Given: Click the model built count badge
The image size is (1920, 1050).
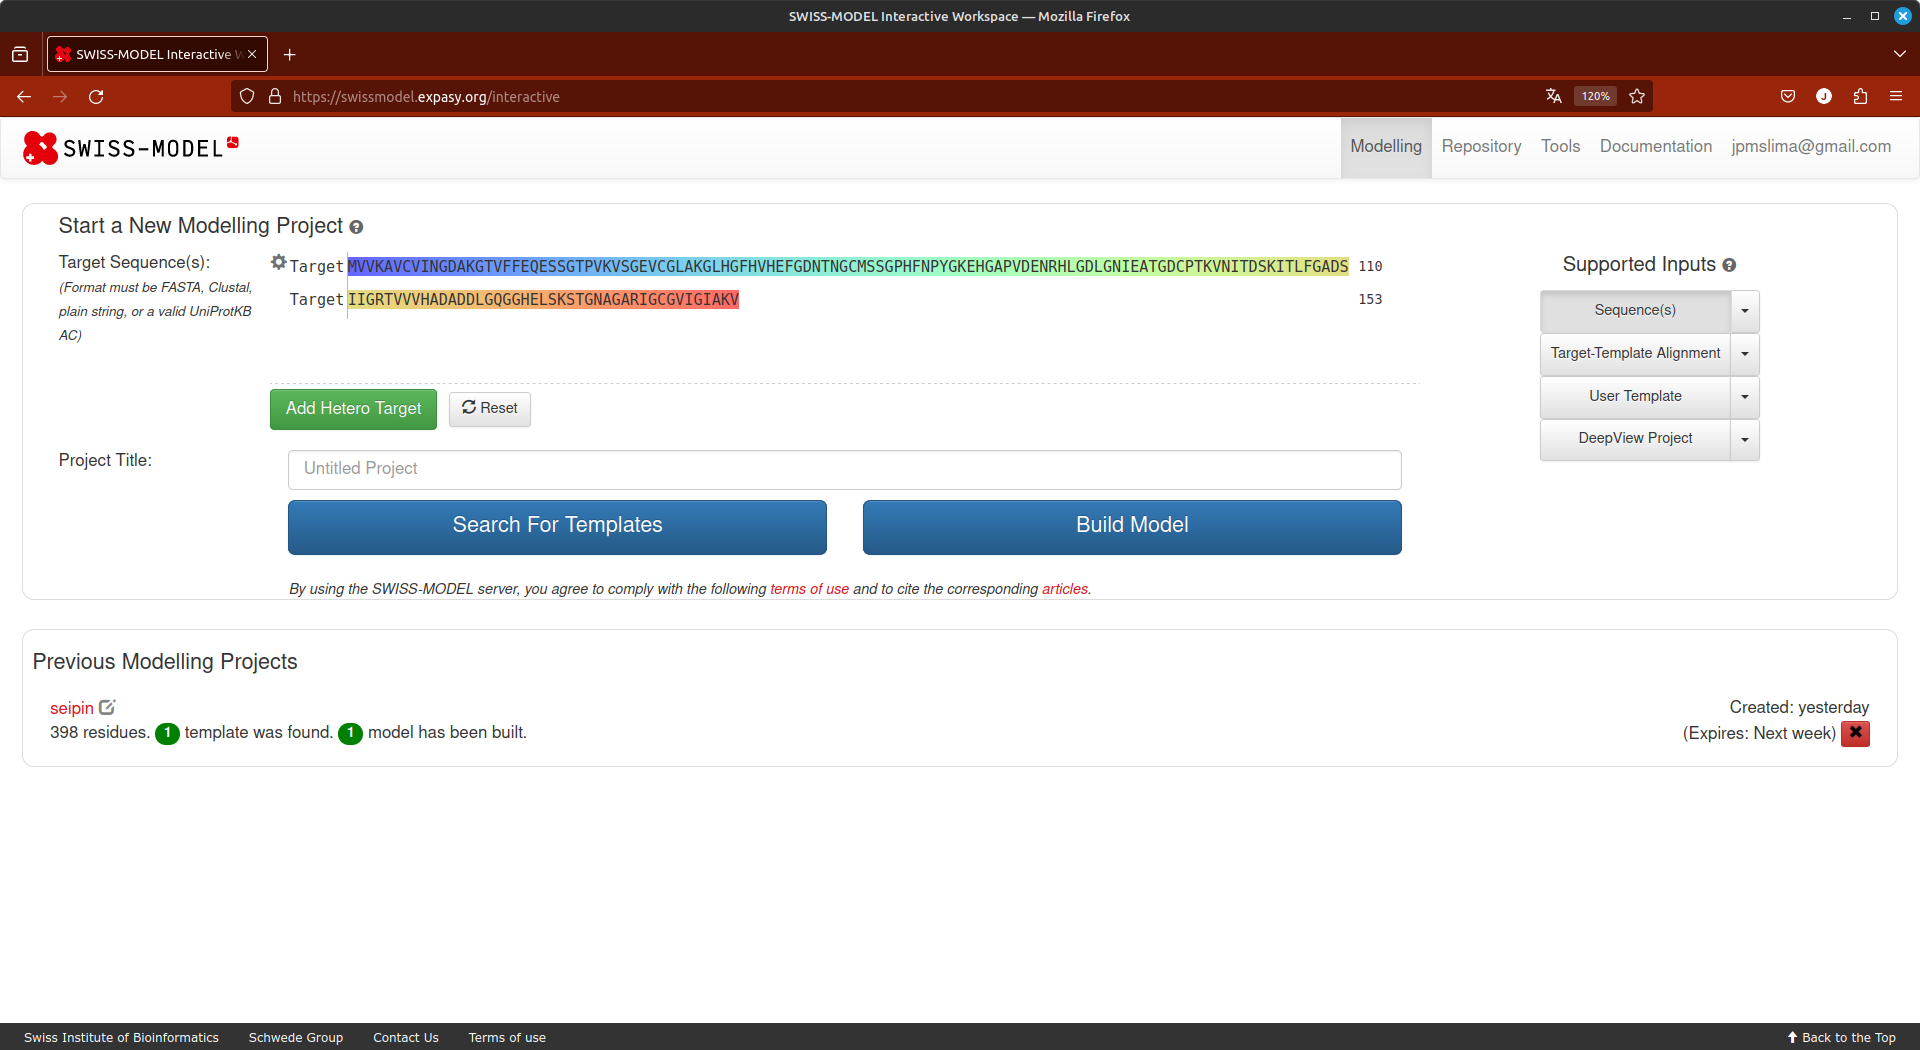Looking at the screenshot, I should (350, 733).
